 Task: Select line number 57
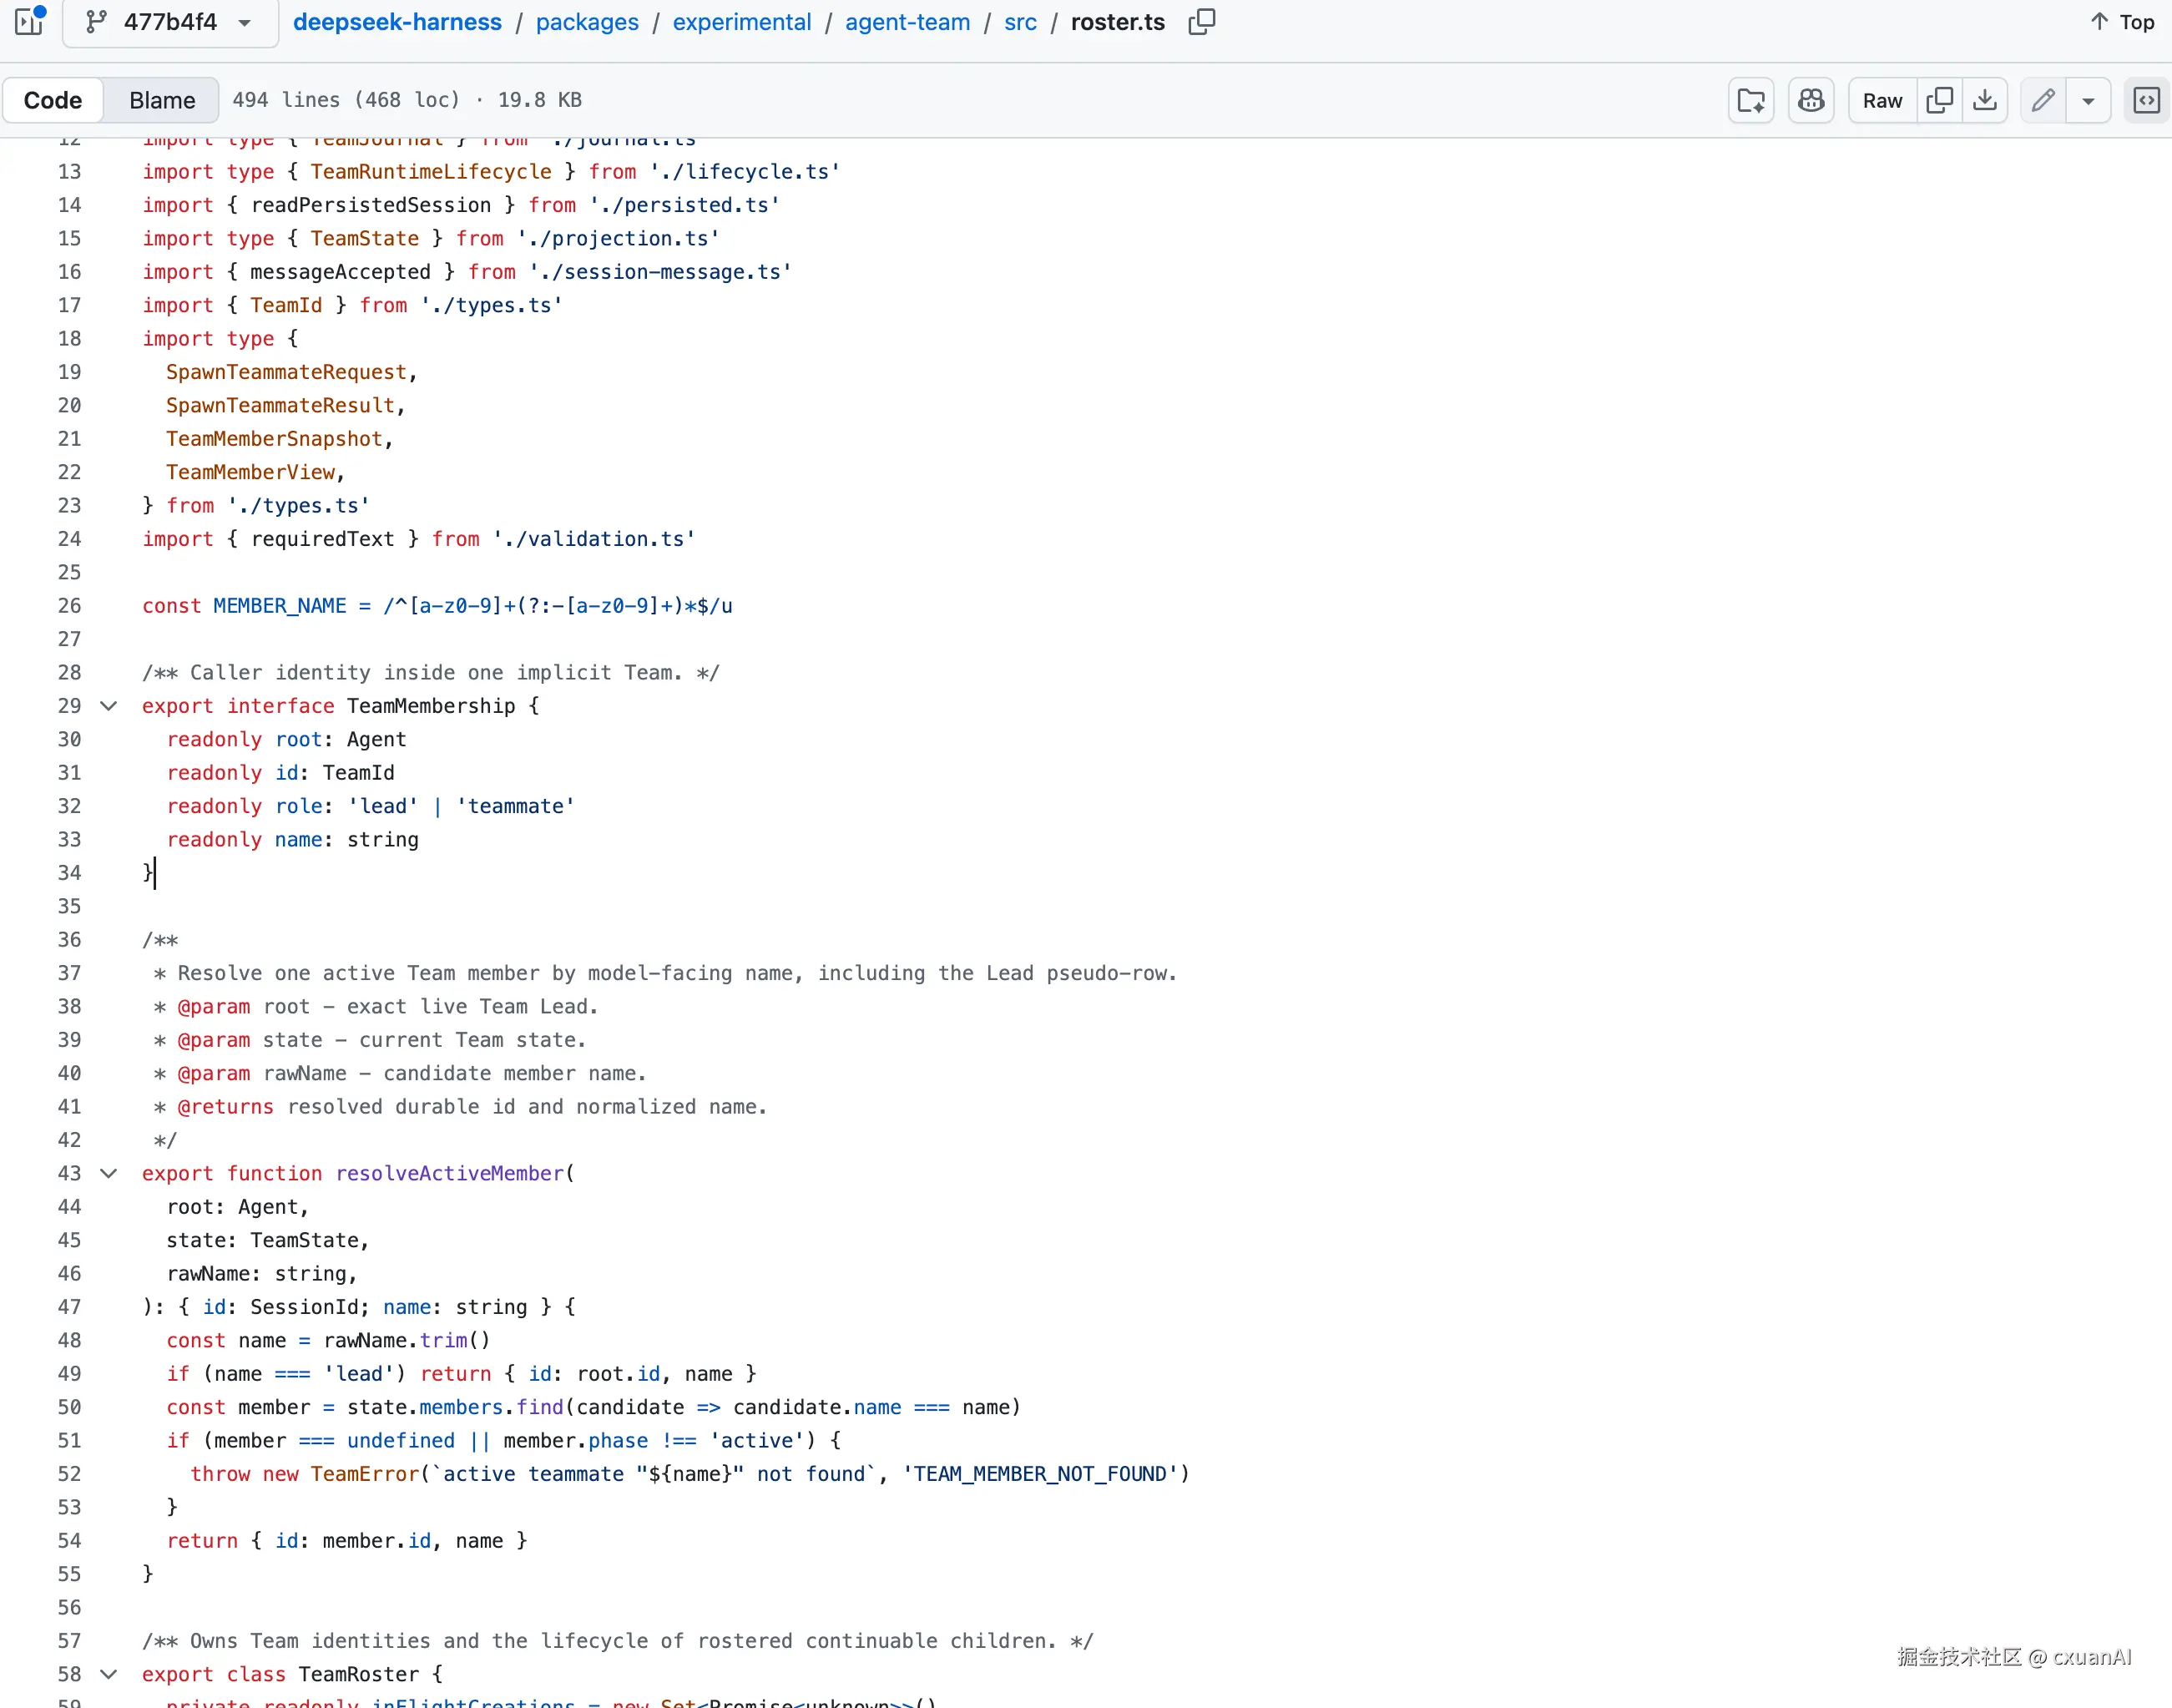coord(69,1641)
